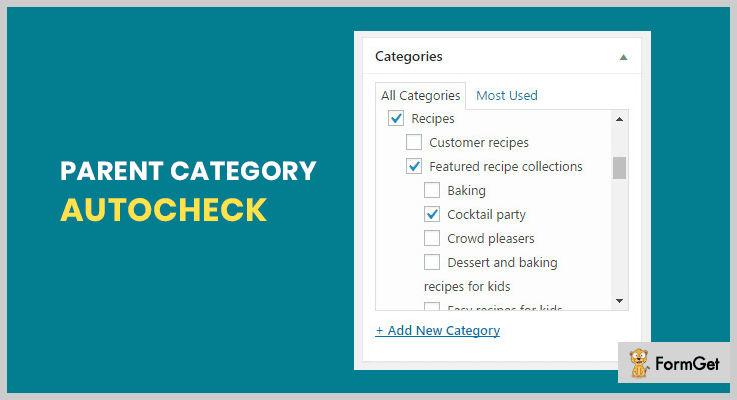
Task: Click the category list scroll-up arrow
Action: coord(619,119)
